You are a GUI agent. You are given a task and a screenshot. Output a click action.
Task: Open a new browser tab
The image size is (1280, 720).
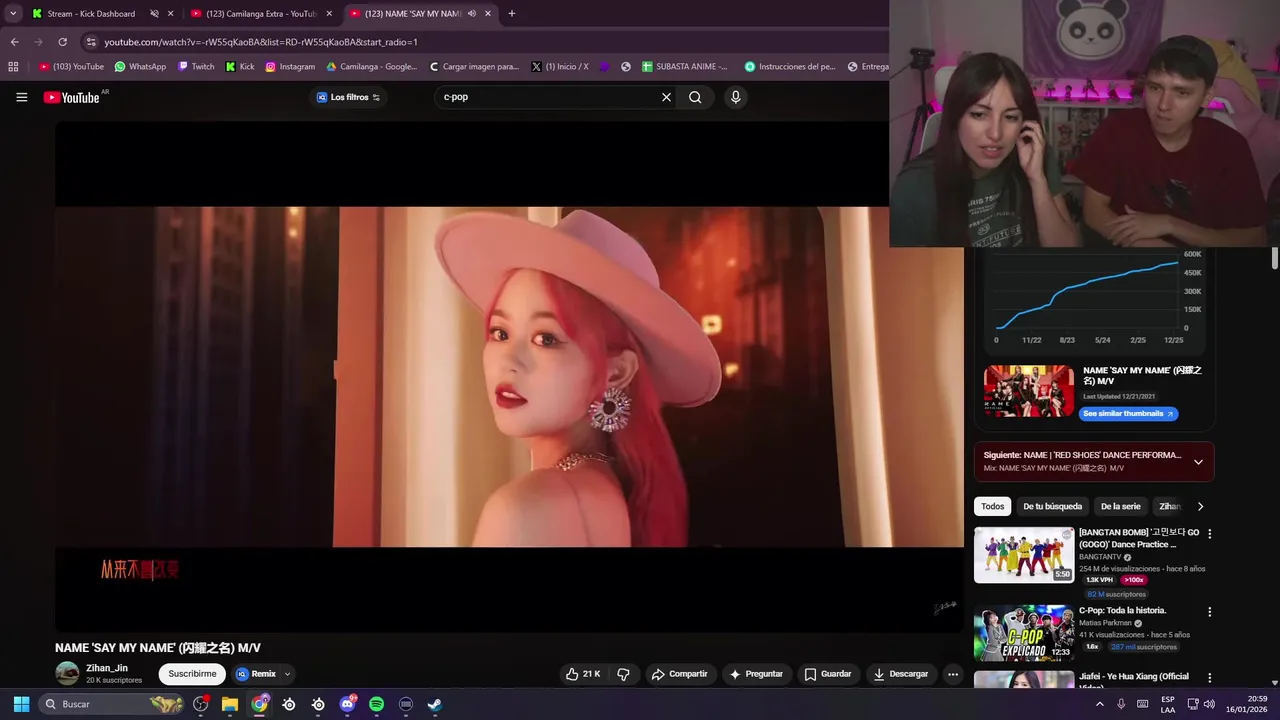pyautogui.click(x=512, y=14)
